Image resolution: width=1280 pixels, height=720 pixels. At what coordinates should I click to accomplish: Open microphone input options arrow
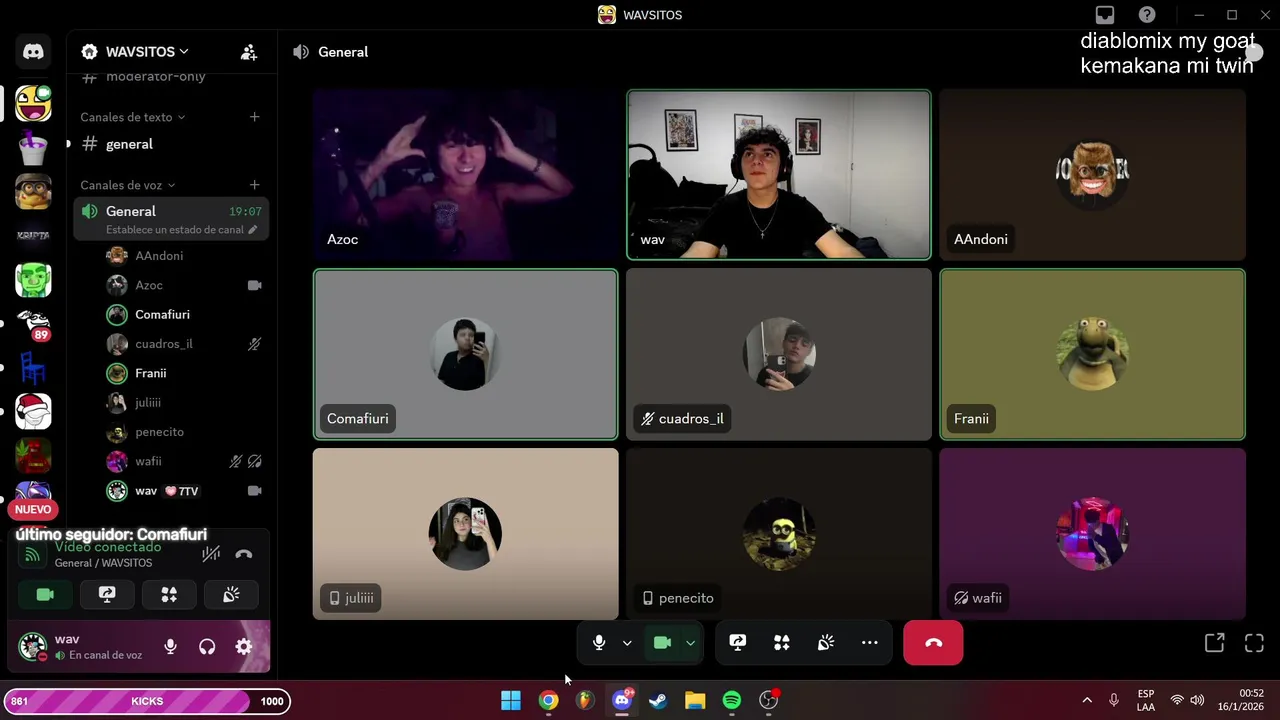click(627, 643)
